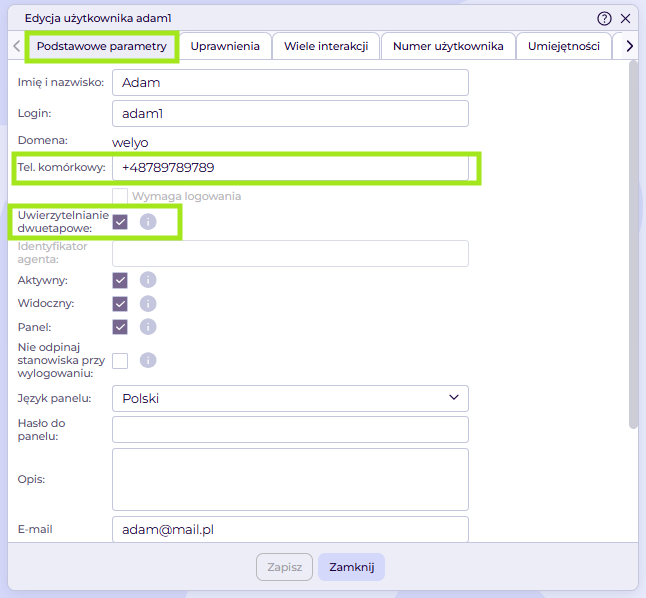The image size is (646, 598).
Task: Show info for Uwierzytelnianie dwuetapowe
Action: click(148, 222)
